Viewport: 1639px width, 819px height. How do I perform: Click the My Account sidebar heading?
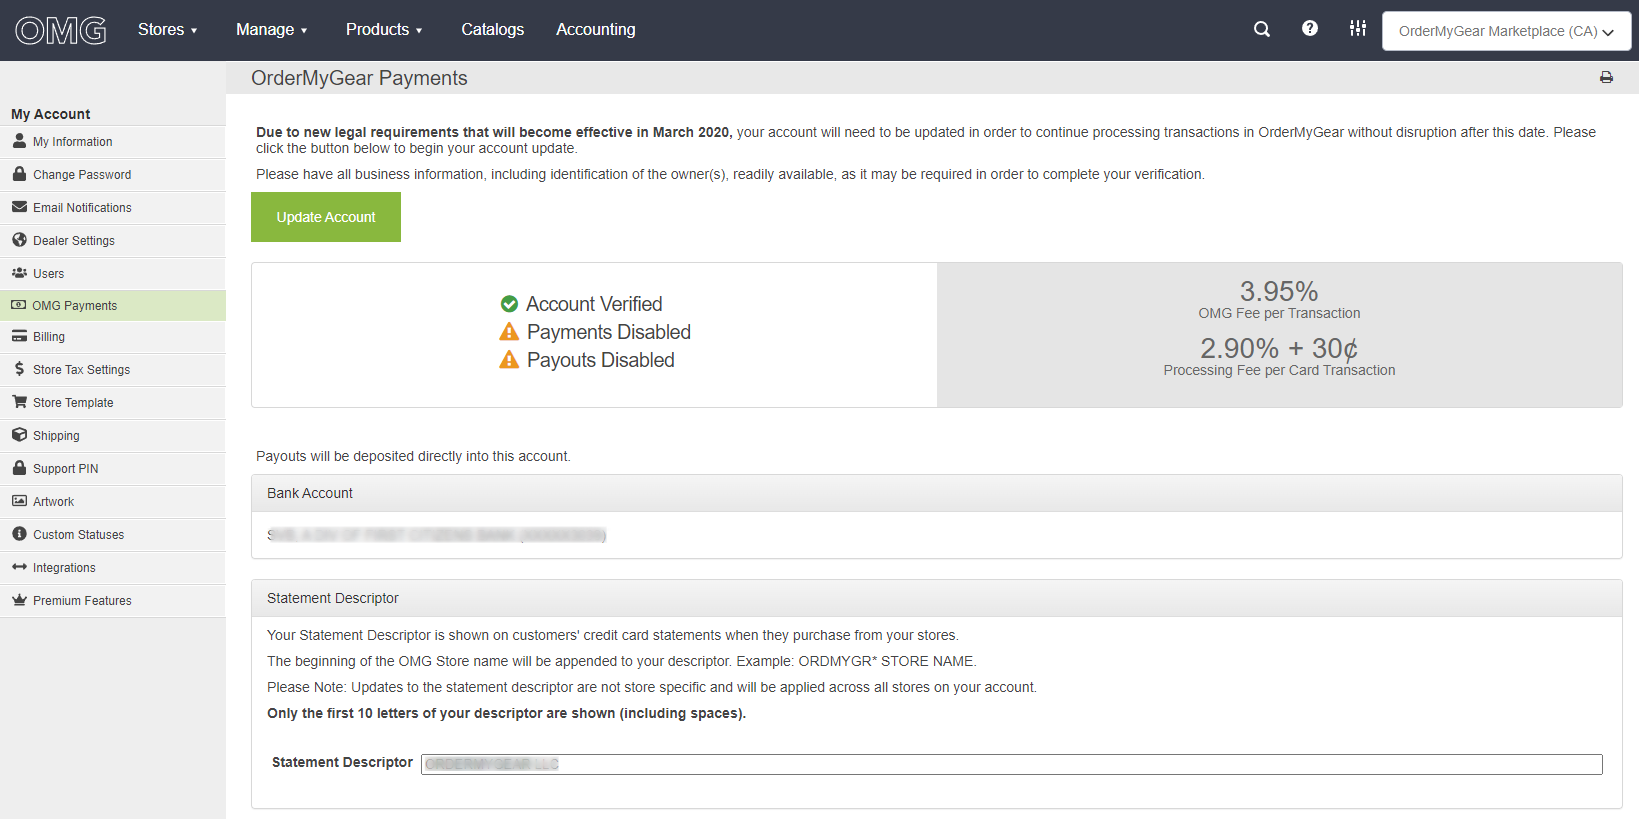(x=50, y=114)
